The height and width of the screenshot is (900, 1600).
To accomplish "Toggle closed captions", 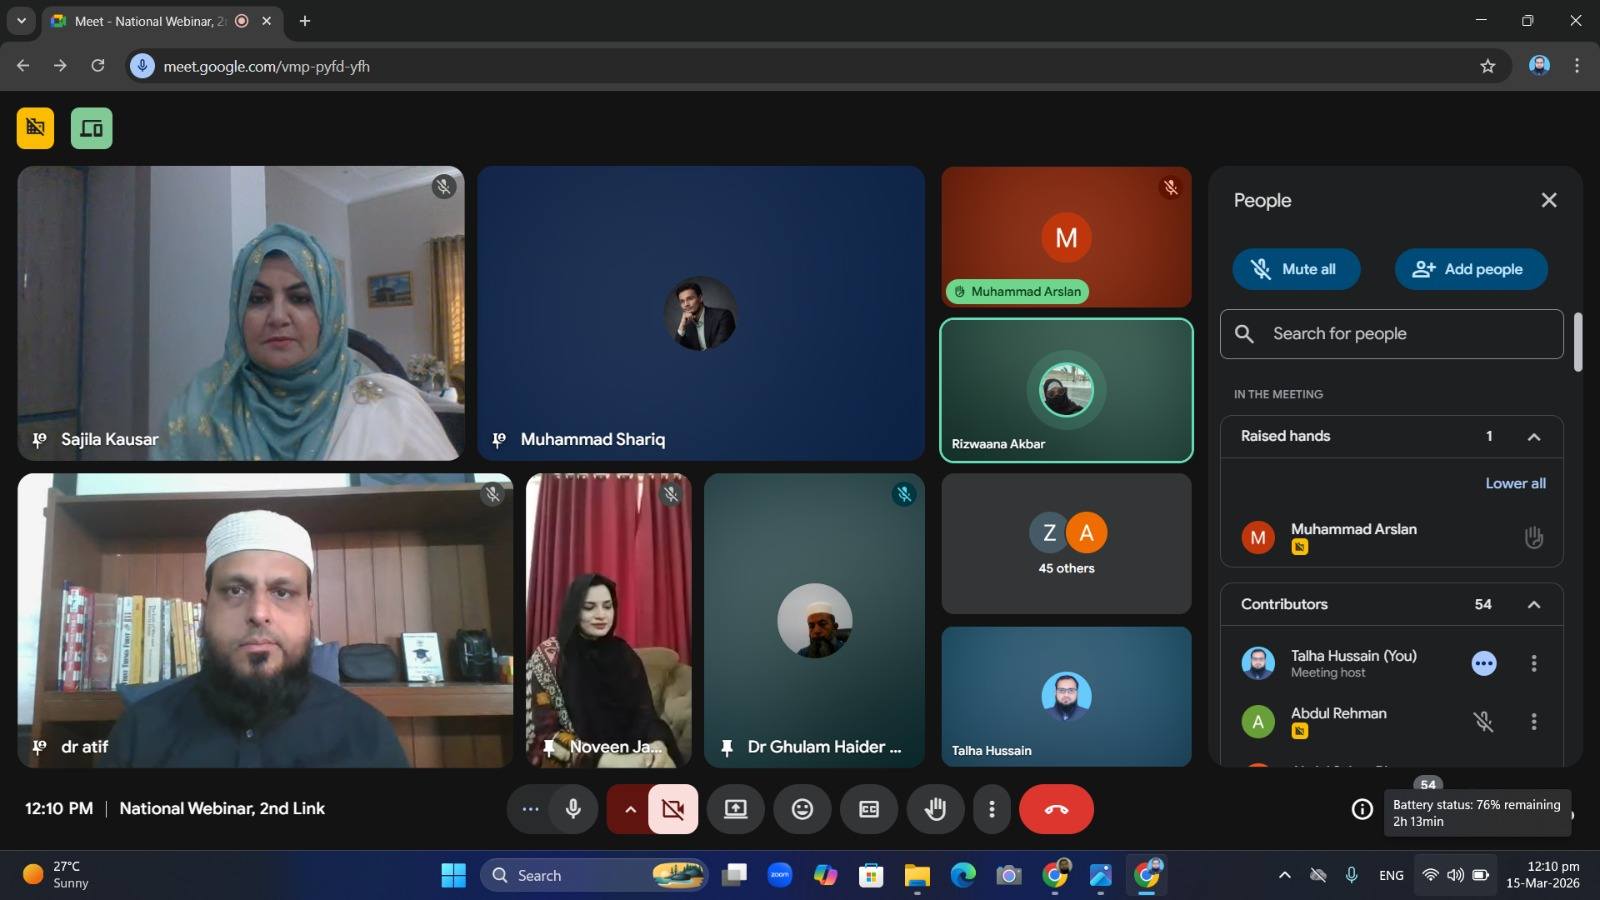I will [869, 809].
